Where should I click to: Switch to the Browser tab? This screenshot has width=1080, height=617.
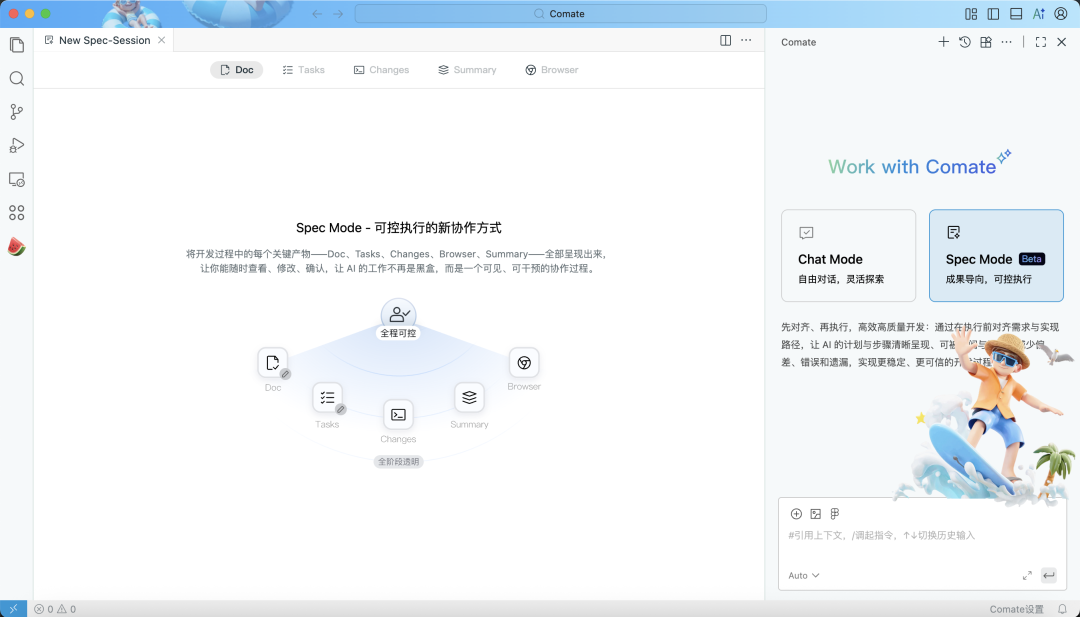[552, 70]
